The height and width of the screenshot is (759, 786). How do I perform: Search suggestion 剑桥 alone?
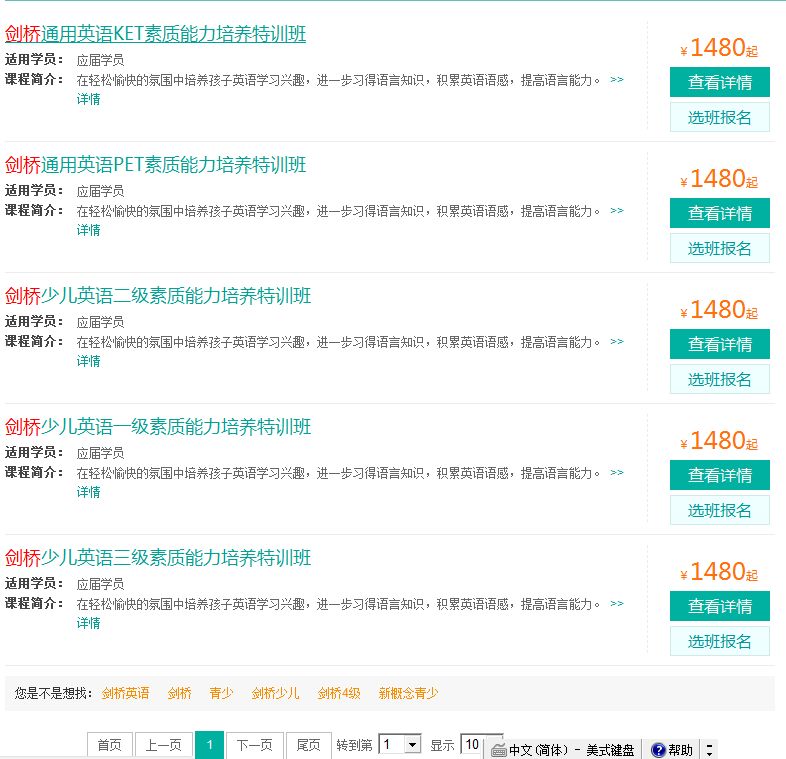click(x=179, y=693)
